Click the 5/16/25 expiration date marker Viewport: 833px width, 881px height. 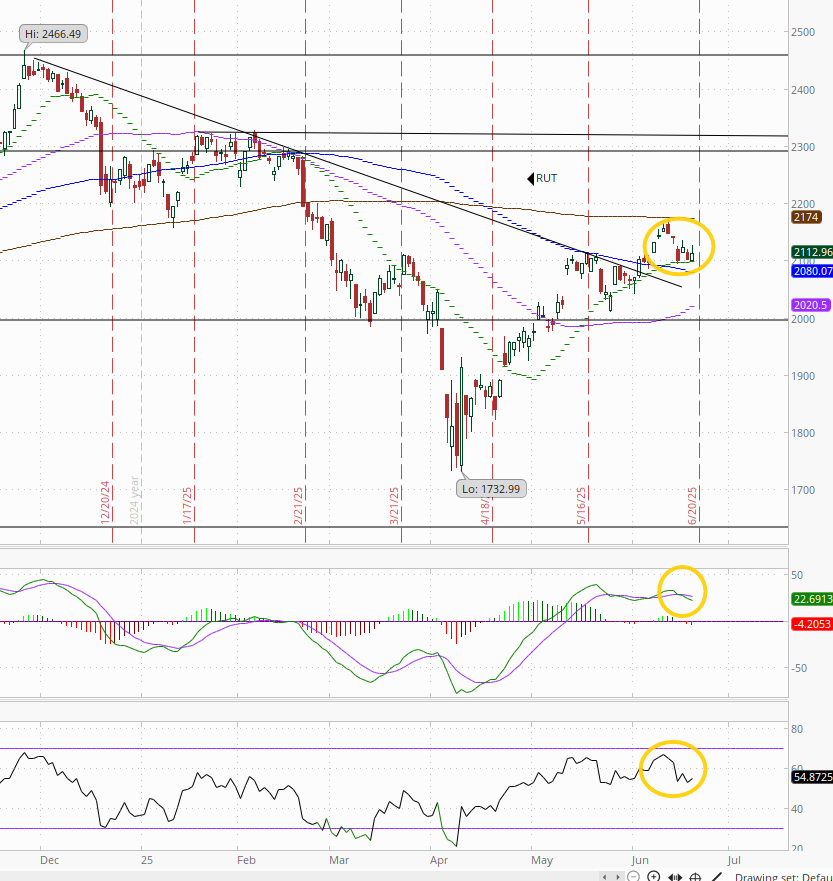click(x=581, y=506)
